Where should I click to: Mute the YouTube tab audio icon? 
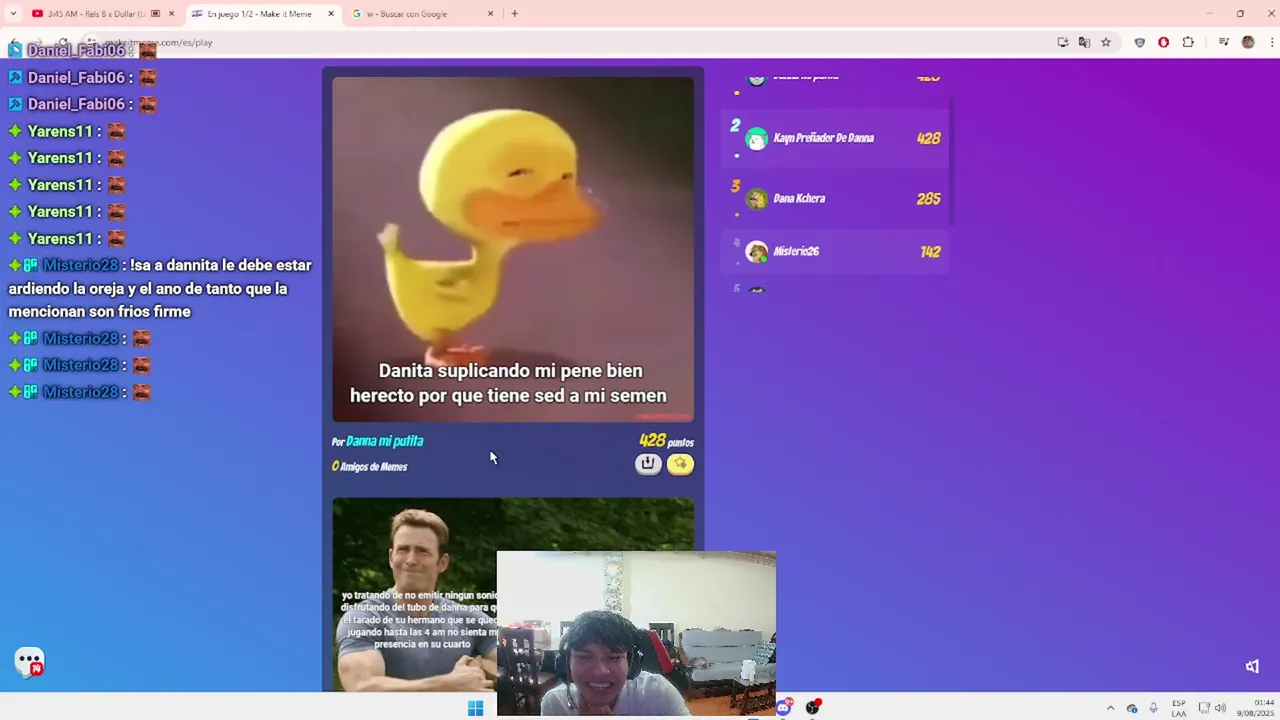click(155, 14)
